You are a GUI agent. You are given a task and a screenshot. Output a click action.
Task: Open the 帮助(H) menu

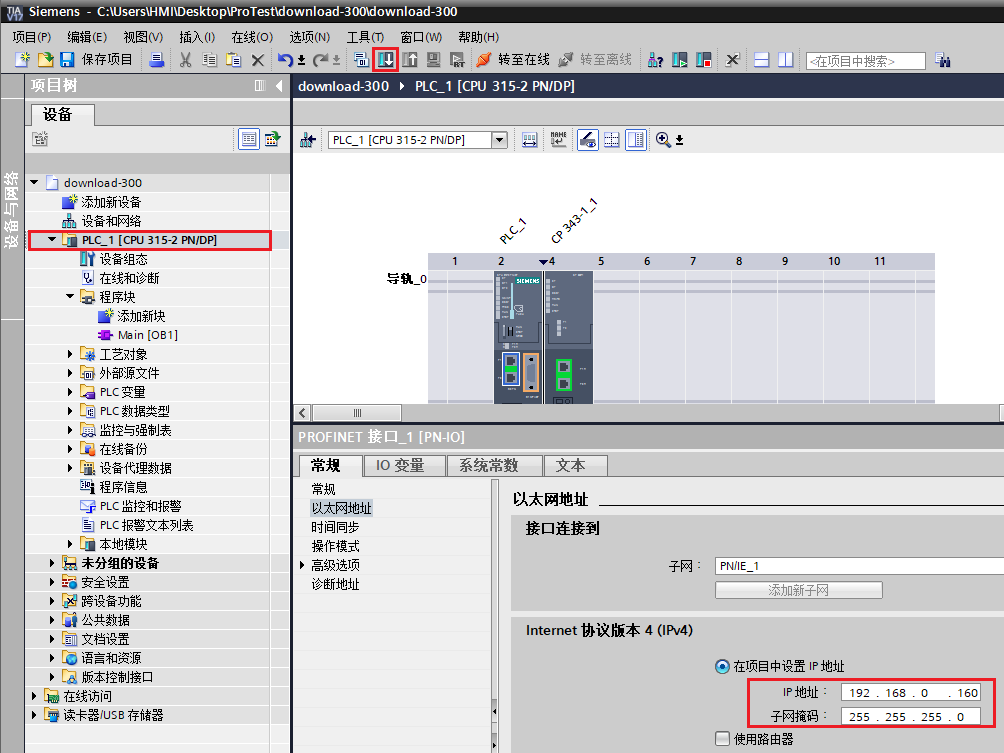pyautogui.click(x=478, y=37)
